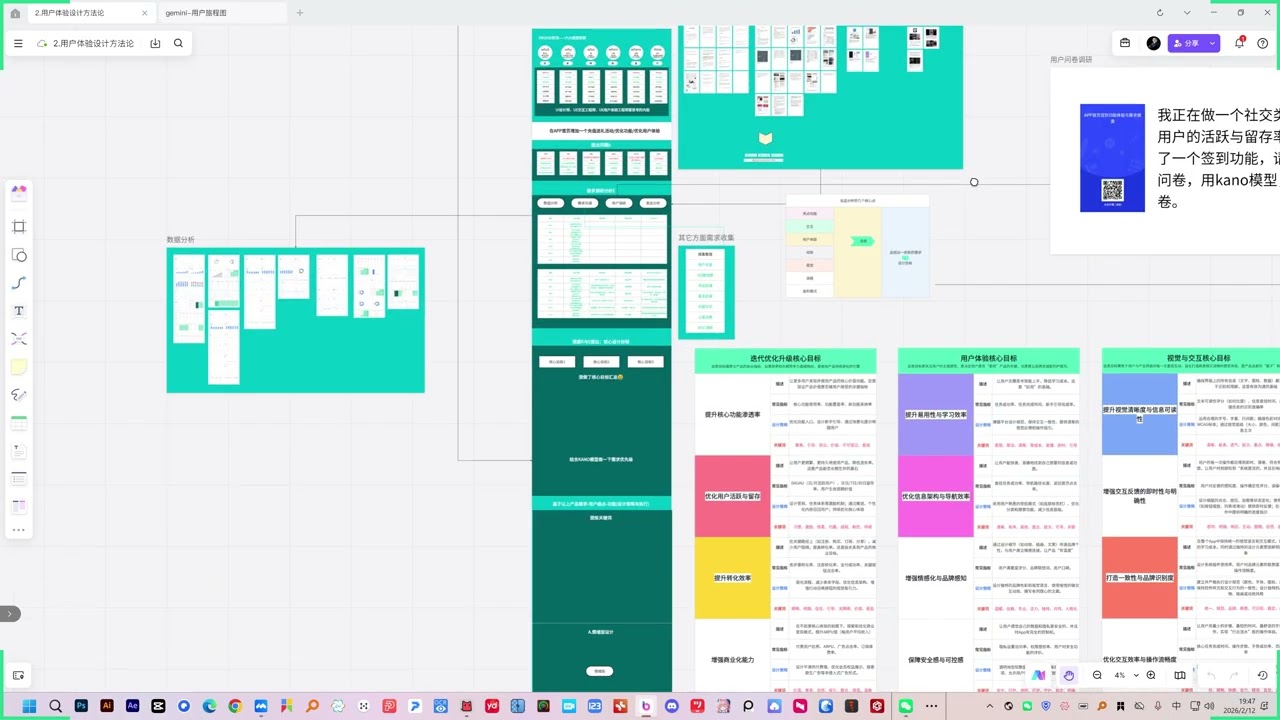Close the 2.用户体验设计方法论 tab
1280x720 pixels.
coord(144,13)
